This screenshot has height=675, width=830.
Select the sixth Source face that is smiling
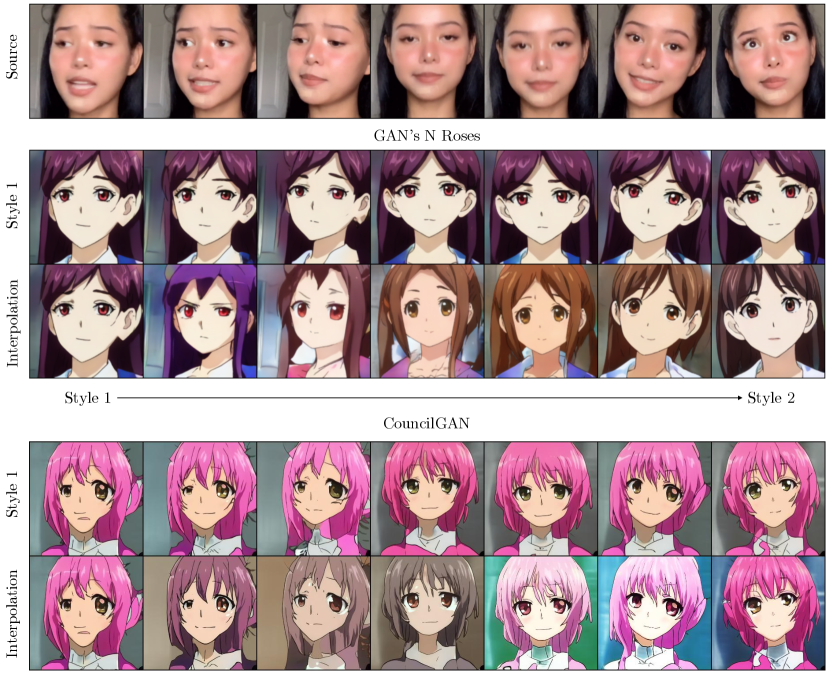point(654,61)
